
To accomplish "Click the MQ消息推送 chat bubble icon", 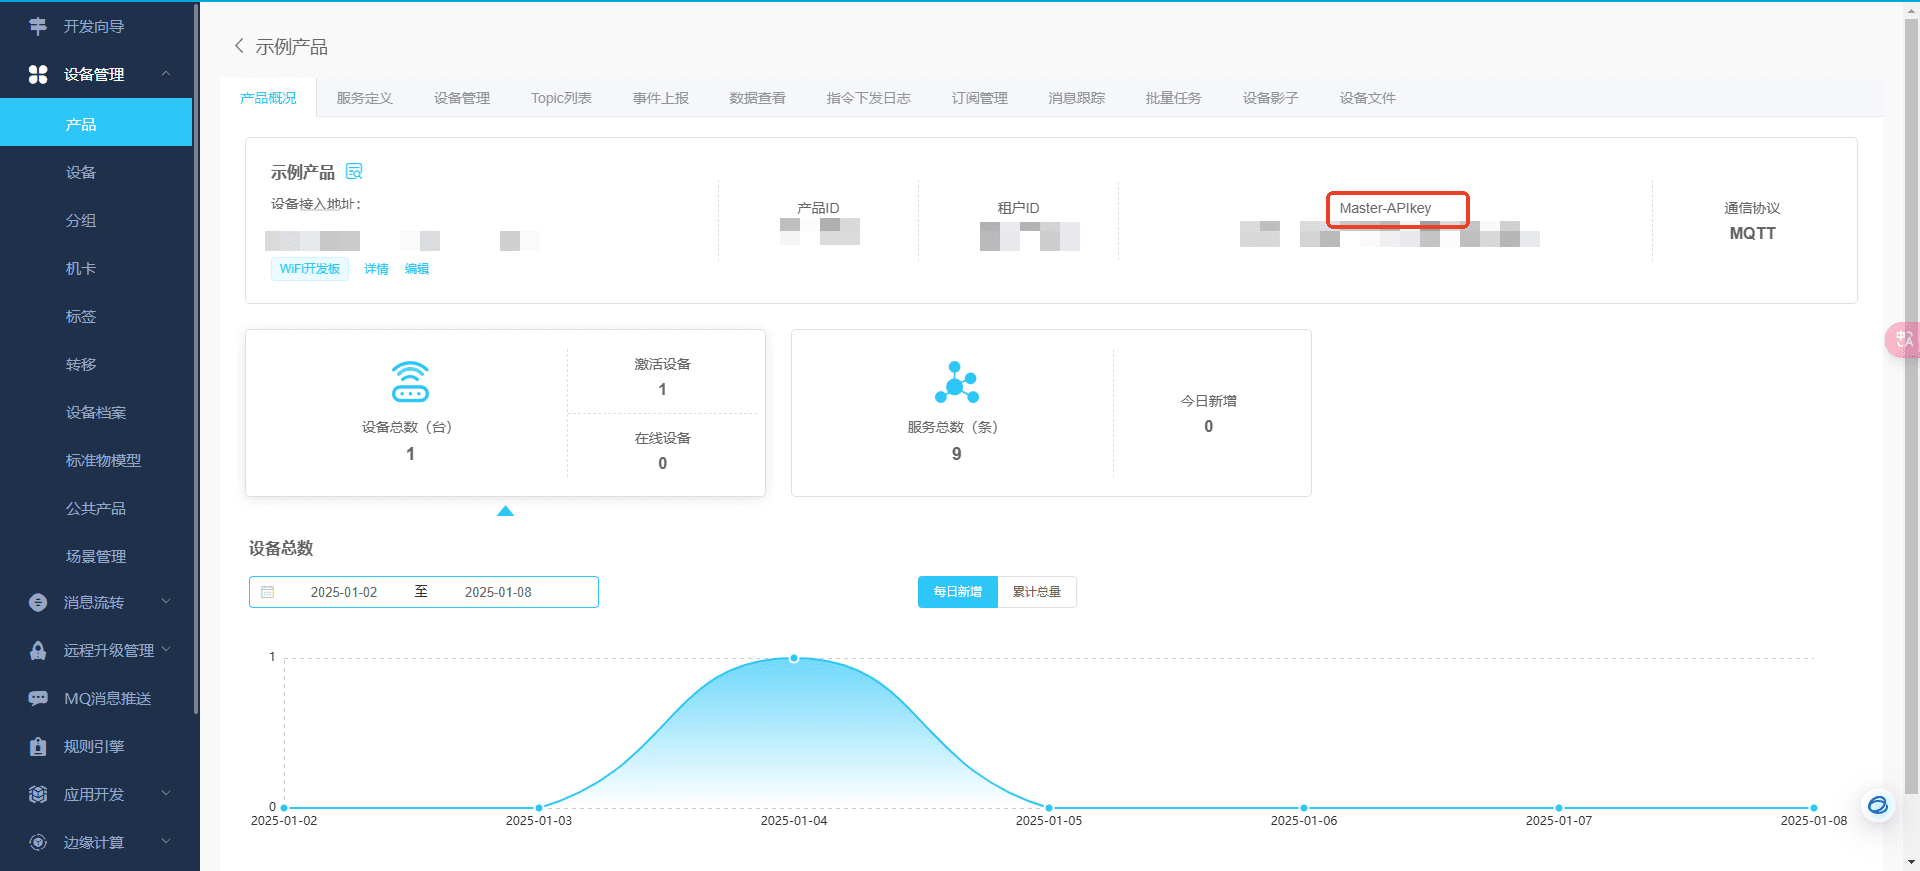I will [x=38, y=698].
